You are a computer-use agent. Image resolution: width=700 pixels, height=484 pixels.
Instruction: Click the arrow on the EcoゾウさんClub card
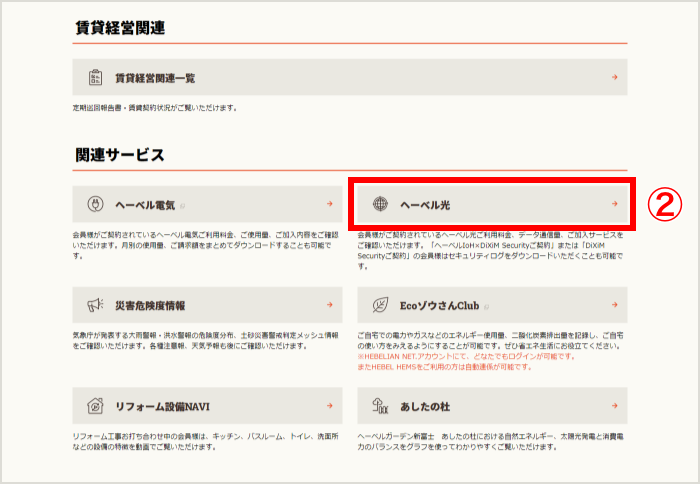614,305
